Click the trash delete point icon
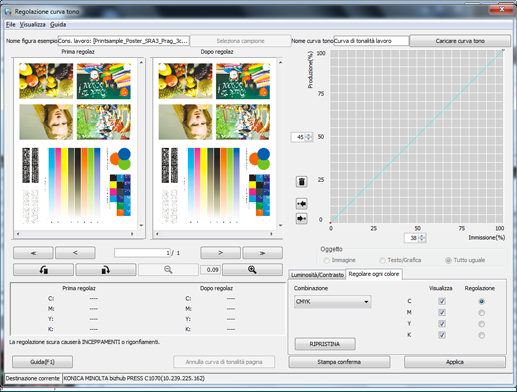The width and height of the screenshot is (517, 392). (301, 182)
